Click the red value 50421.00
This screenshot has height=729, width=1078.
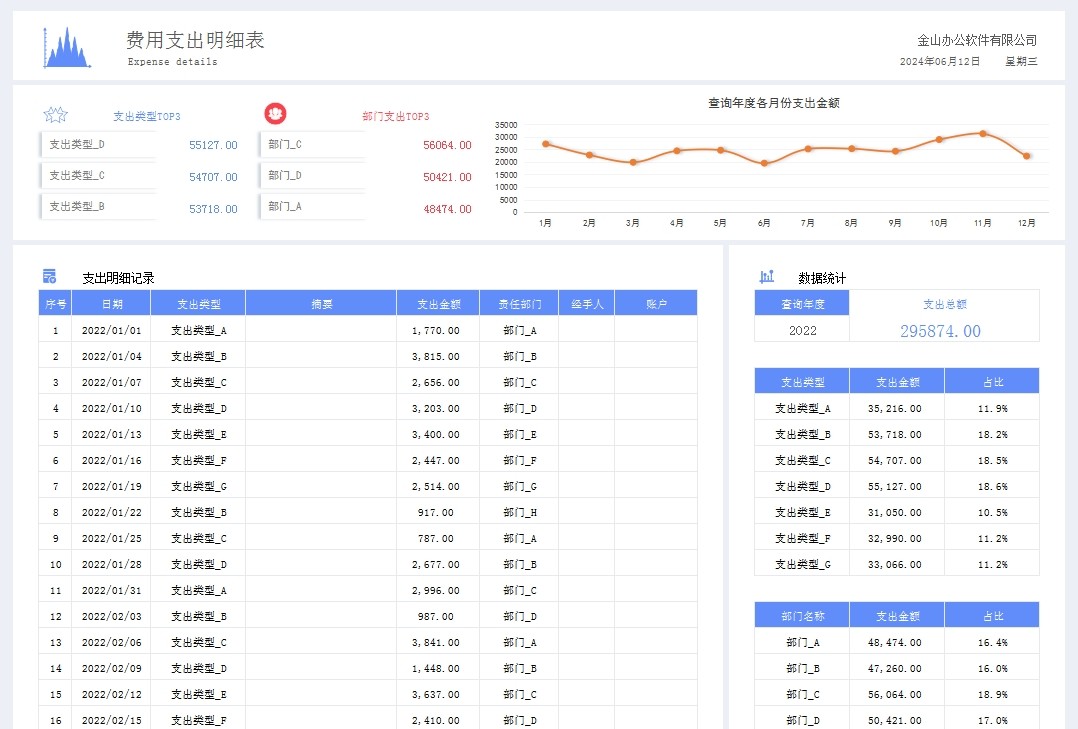pos(447,177)
